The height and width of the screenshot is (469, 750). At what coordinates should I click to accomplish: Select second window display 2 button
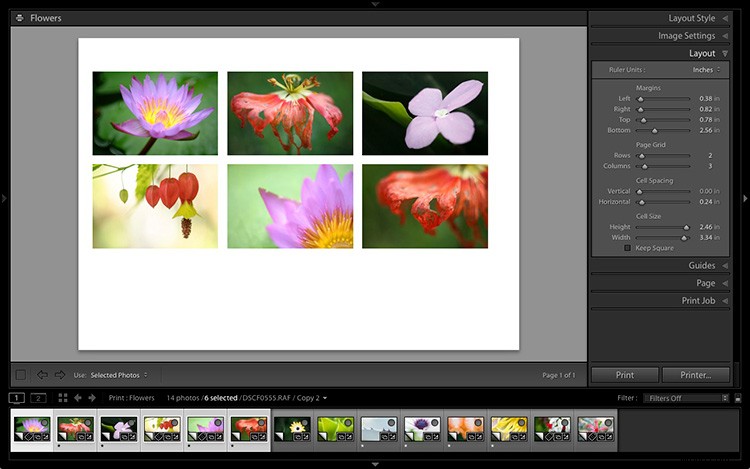coord(38,398)
